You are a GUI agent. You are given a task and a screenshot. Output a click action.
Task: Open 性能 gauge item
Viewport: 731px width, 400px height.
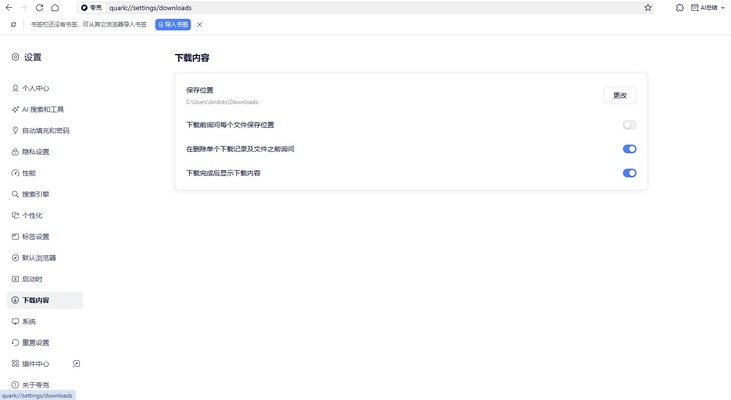23,173
